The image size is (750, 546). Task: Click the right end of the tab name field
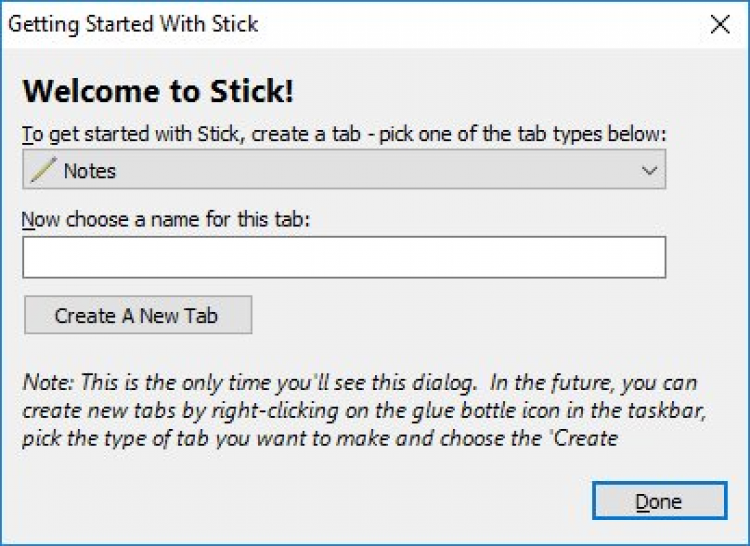pyautogui.click(x=650, y=257)
